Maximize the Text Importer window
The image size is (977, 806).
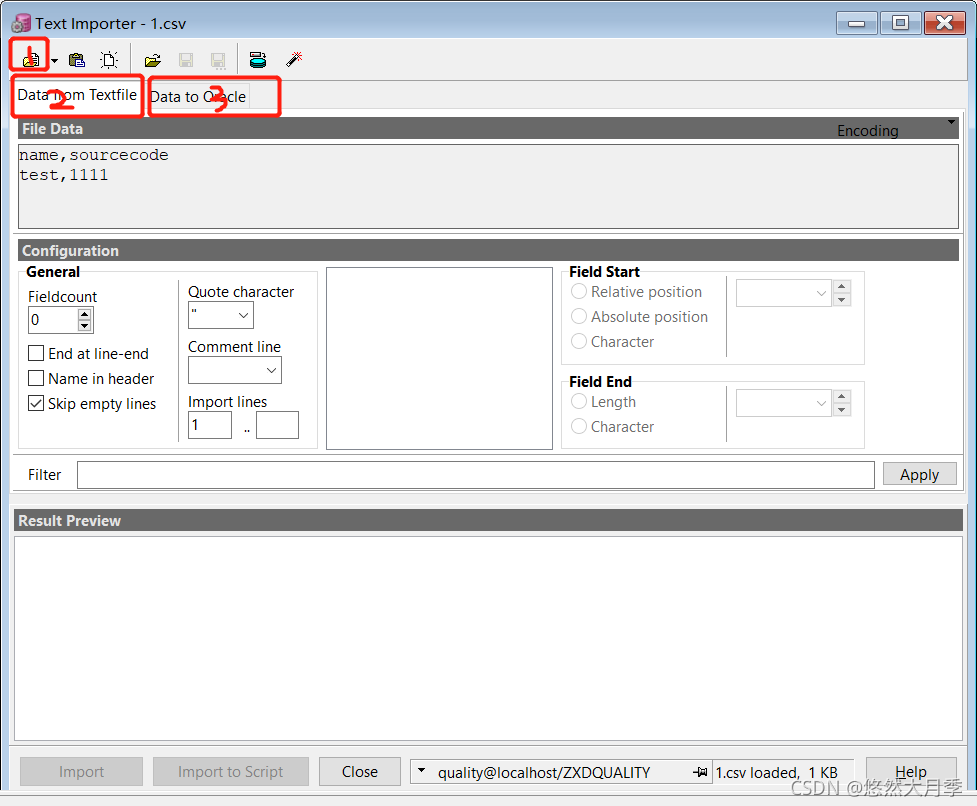coord(900,24)
